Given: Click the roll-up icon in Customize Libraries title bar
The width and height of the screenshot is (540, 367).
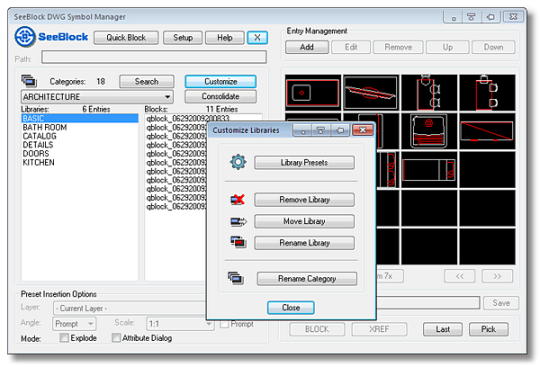Looking at the screenshot, I should tap(321, 130).
